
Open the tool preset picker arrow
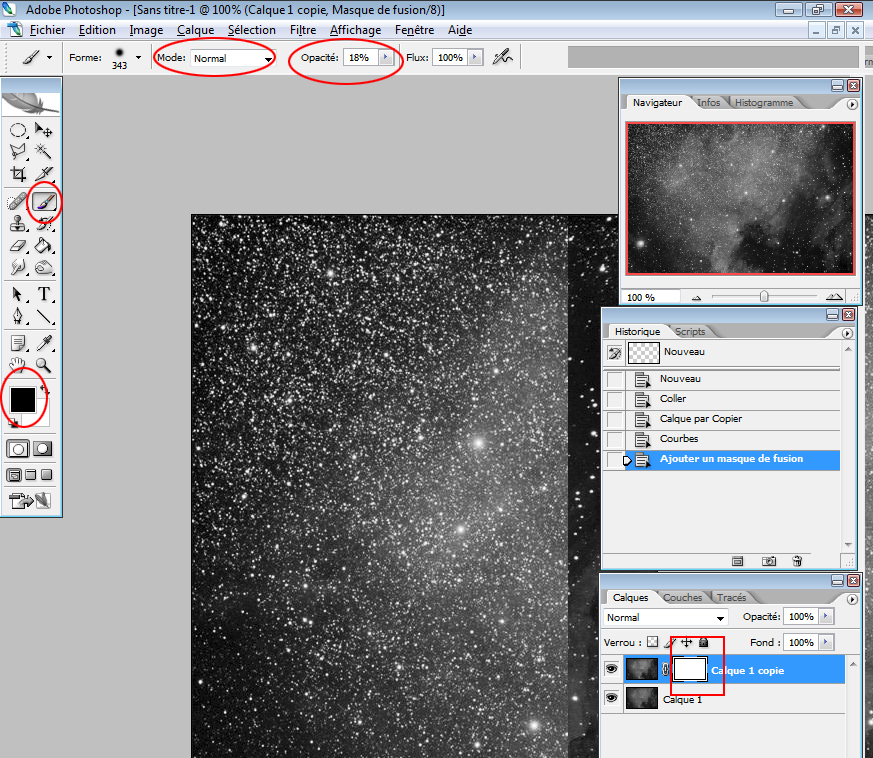click(50, 57)
